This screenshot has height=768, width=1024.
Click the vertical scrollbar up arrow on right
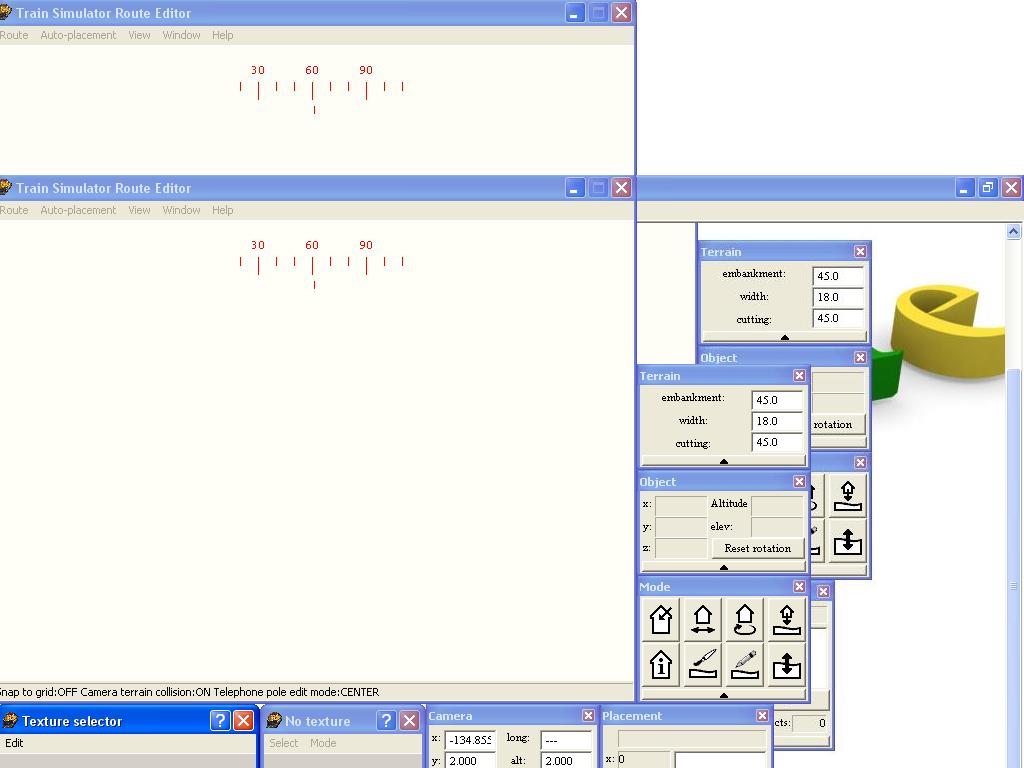(1013, 232)
